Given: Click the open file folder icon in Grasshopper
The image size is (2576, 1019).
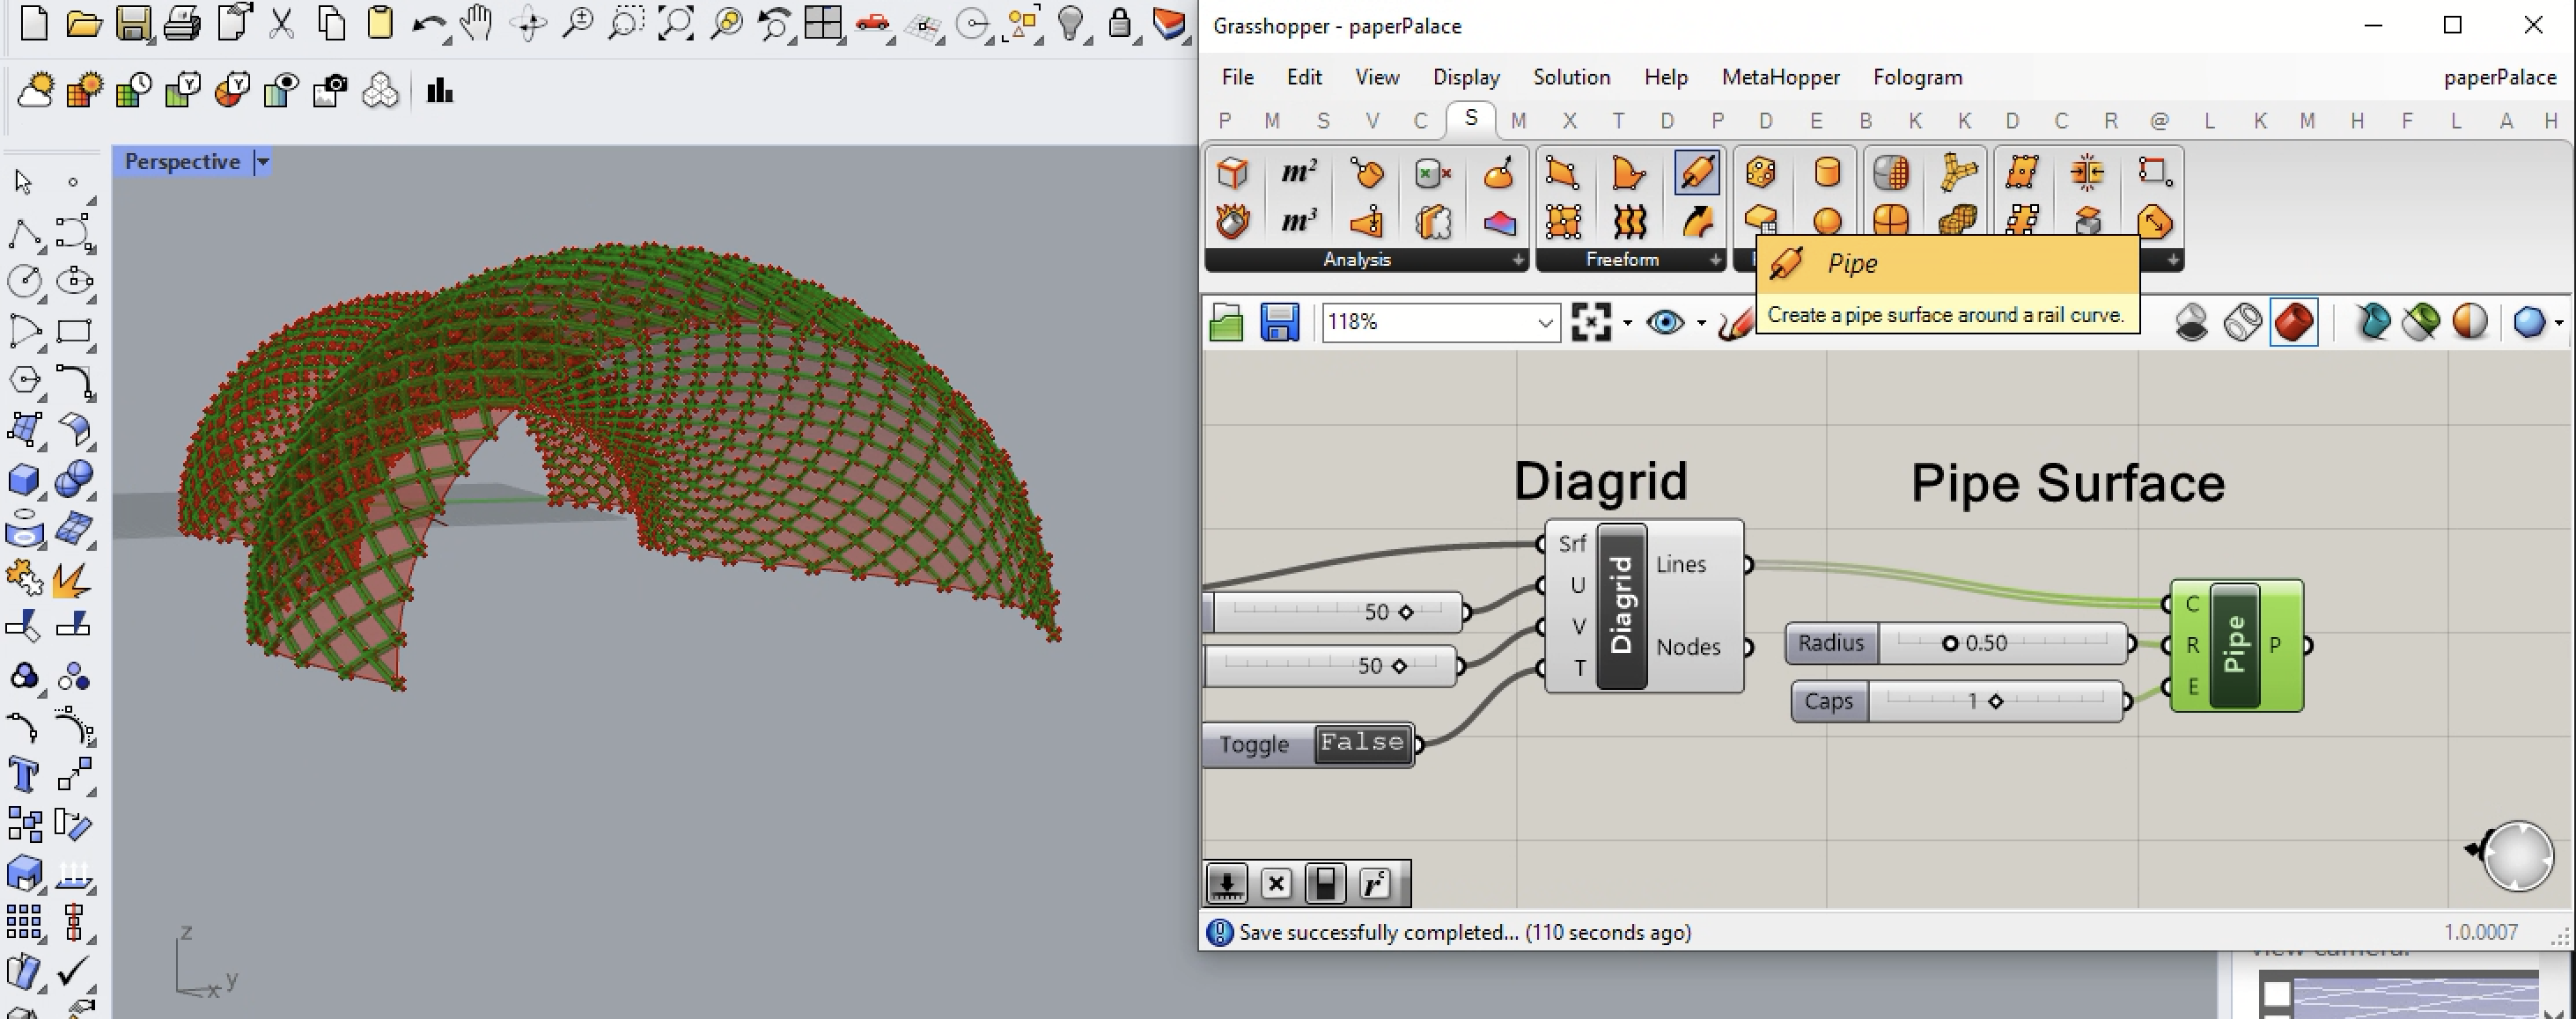Looking at the screenshot, I should coord(1227,322).
